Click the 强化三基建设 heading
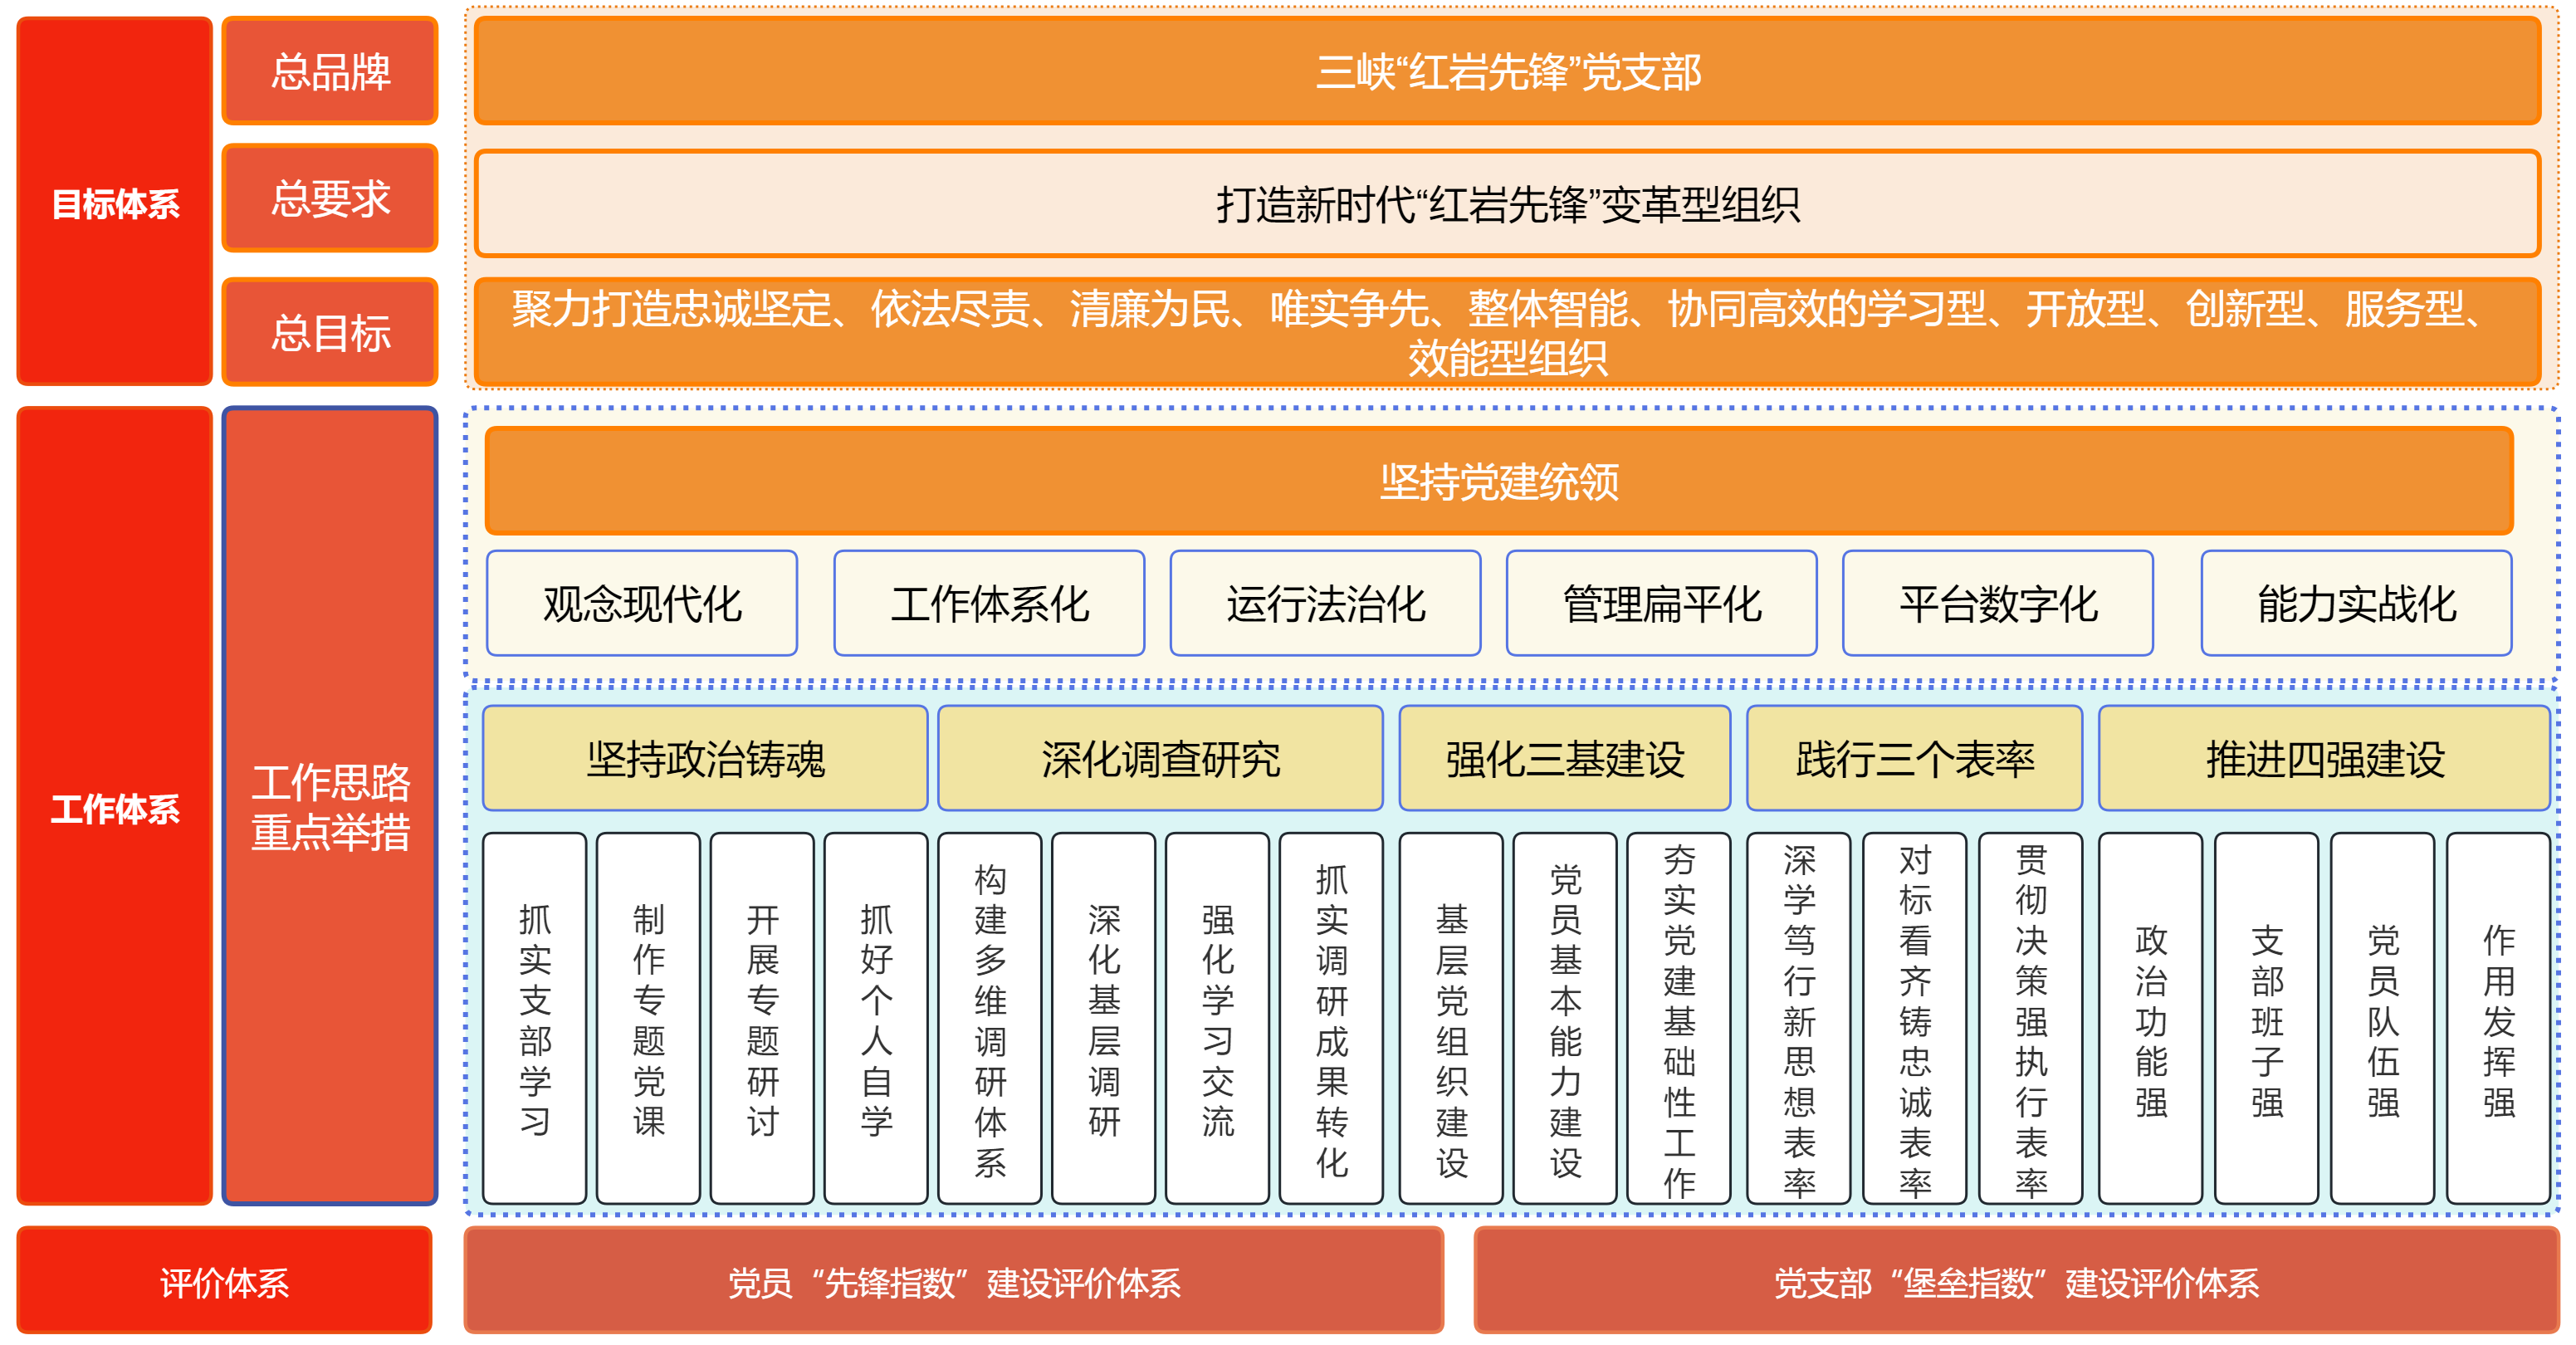The height and width of the screenshot is (1345, 2576). [1564, 758]
